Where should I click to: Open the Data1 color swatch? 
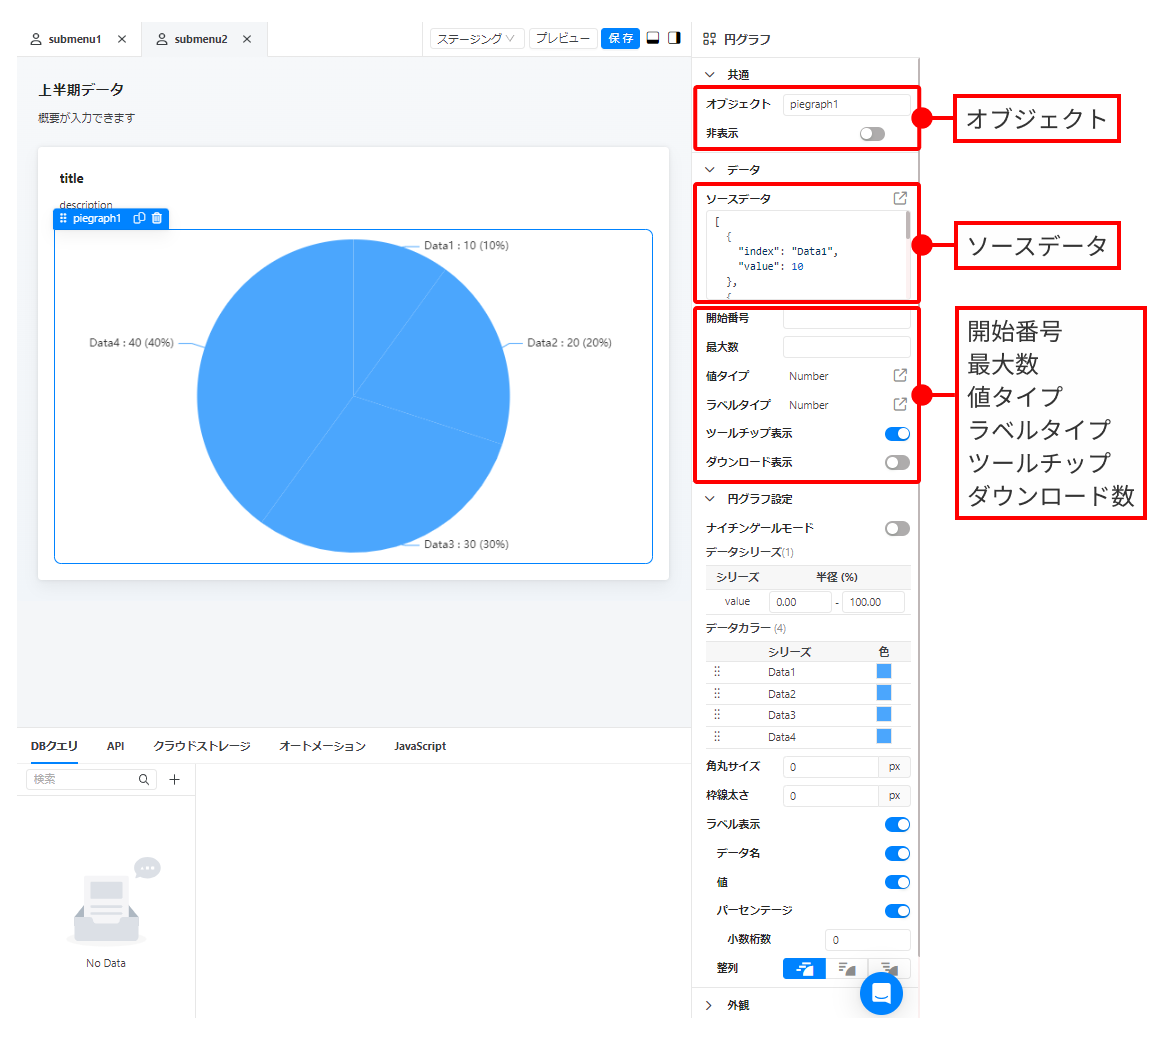(884, 671)
